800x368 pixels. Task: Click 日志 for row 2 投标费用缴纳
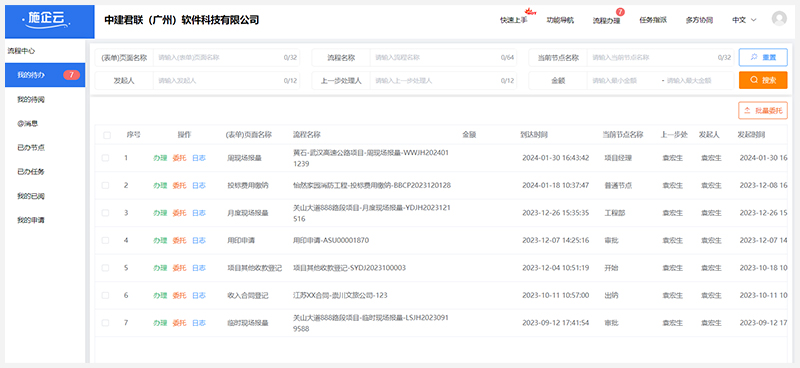point(199,185)
